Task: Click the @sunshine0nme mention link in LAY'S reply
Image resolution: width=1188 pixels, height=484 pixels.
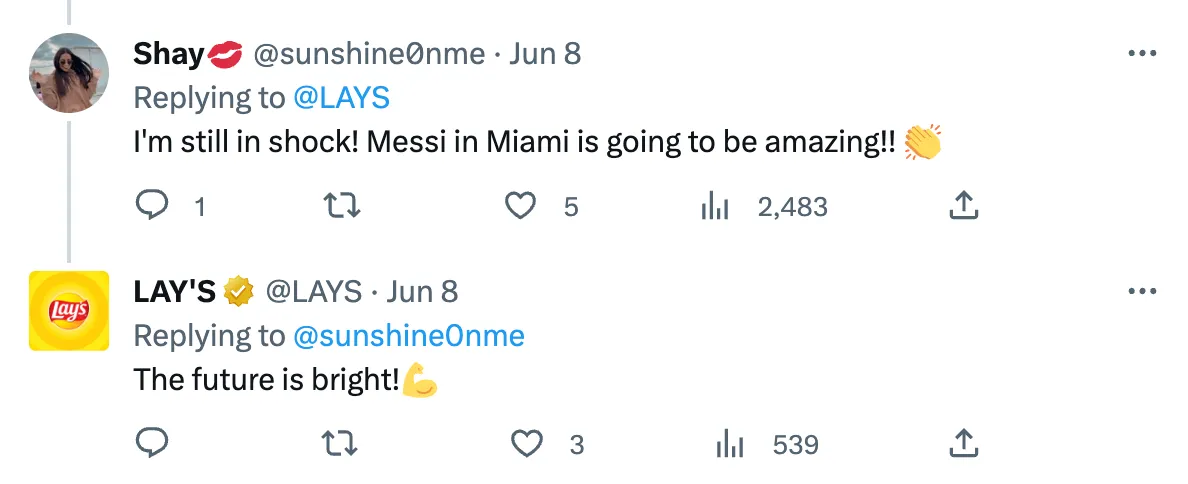Action: 408,336
